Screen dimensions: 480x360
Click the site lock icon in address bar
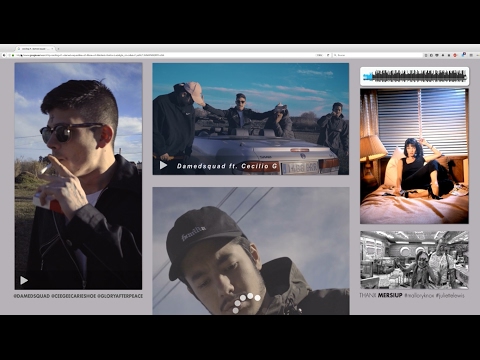(13, 55)
